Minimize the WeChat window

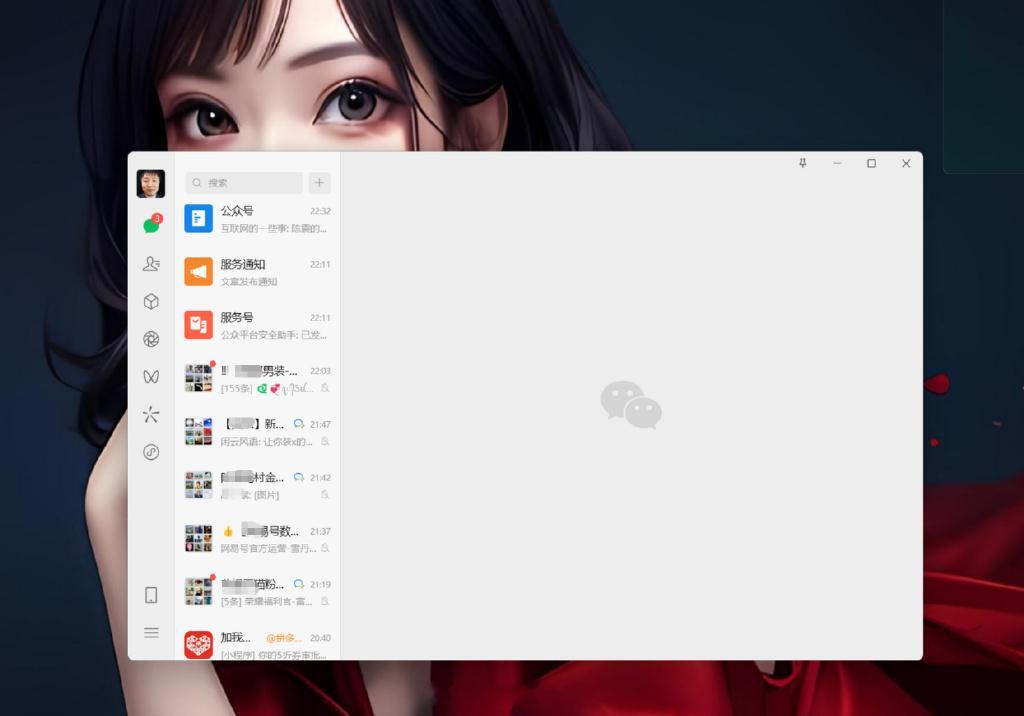pos(837,163)
